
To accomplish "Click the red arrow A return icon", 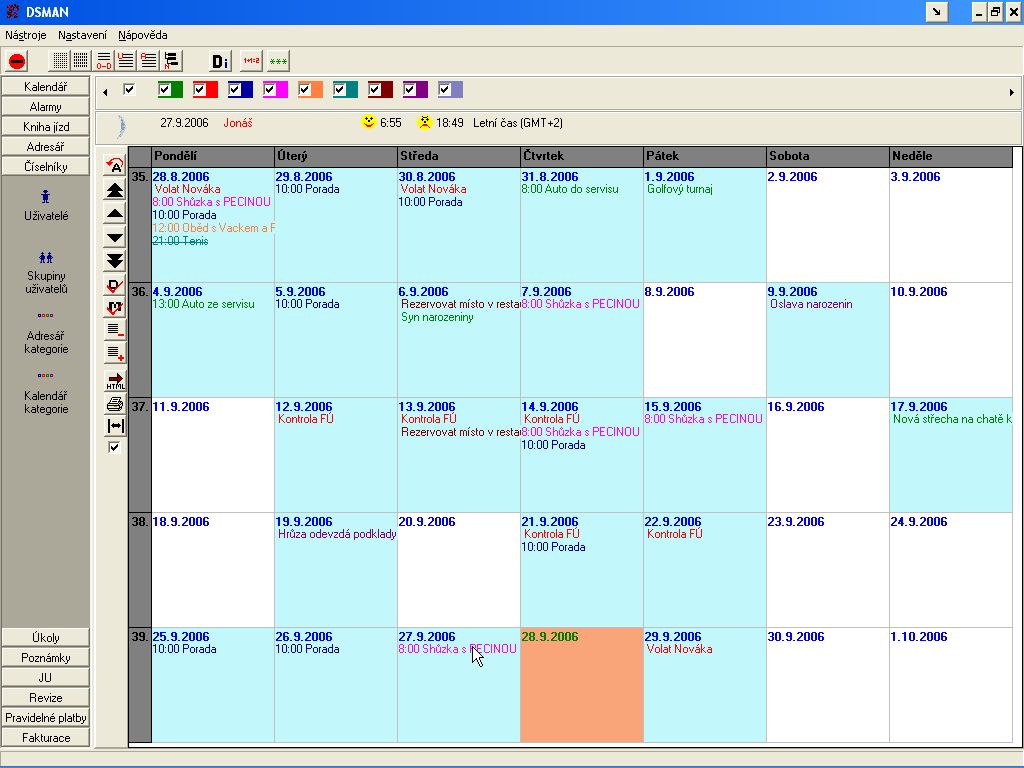I will pos(115,166).
